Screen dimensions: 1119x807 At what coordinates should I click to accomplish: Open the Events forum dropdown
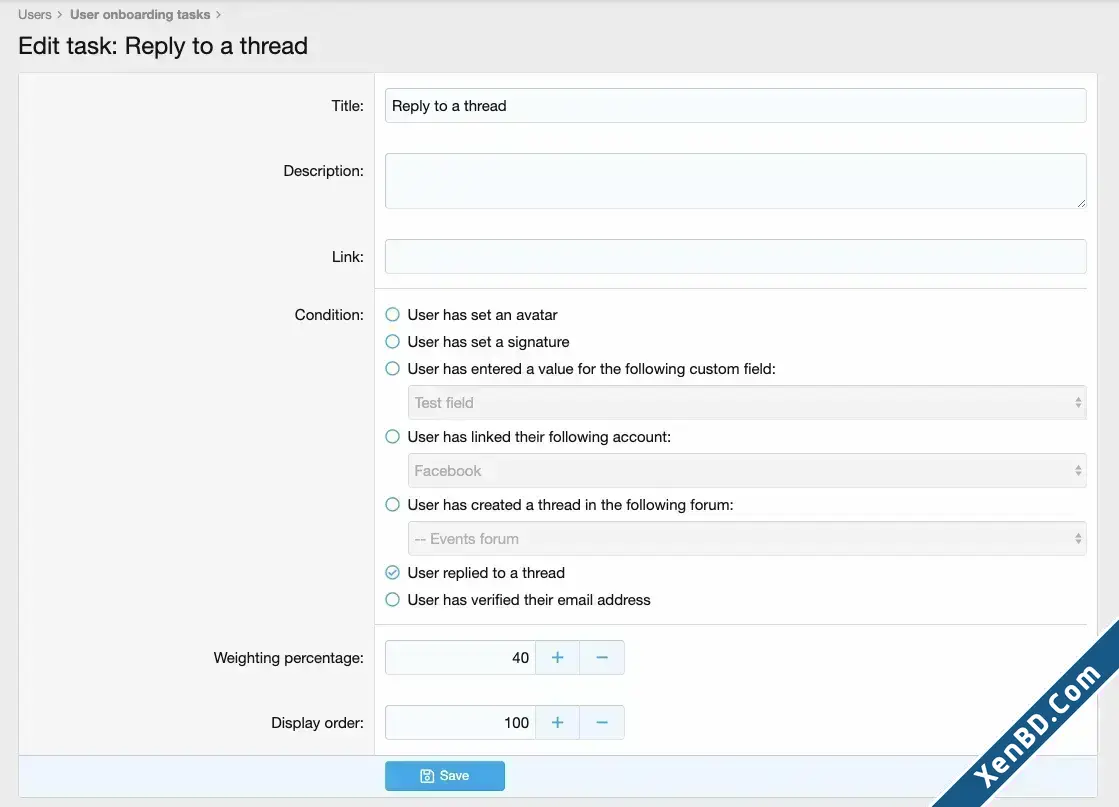point(747,539)
